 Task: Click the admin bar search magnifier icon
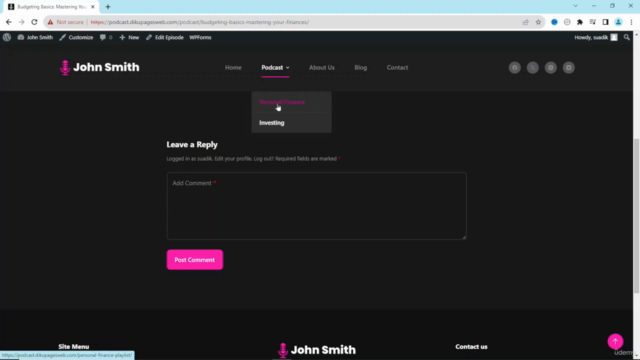pos(627,37)
